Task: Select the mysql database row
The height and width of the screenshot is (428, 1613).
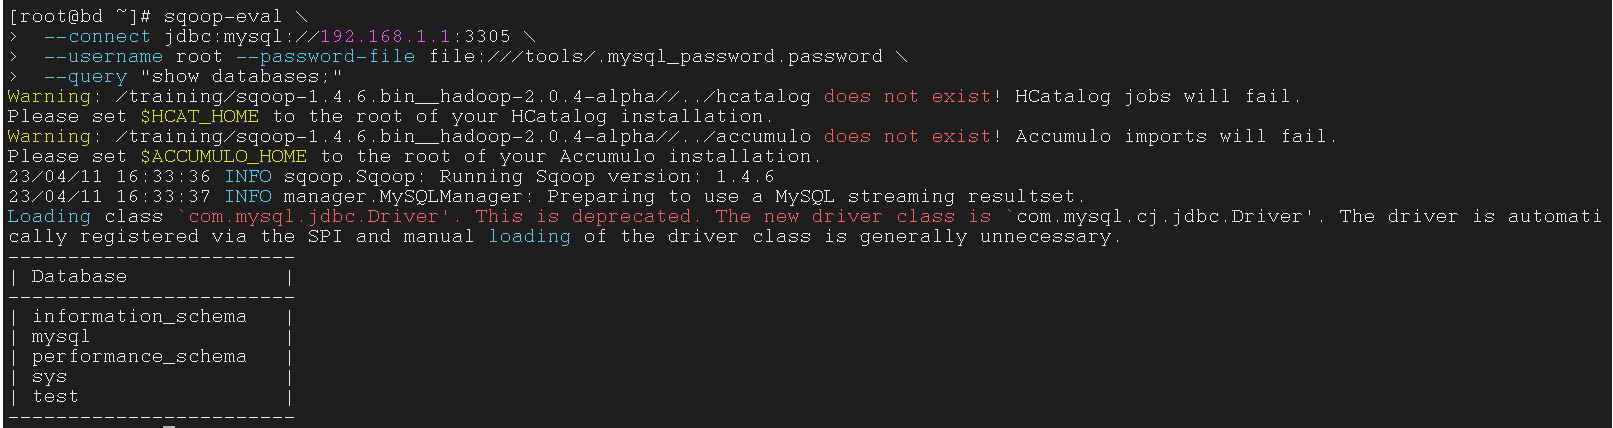Action: (61, 336)
